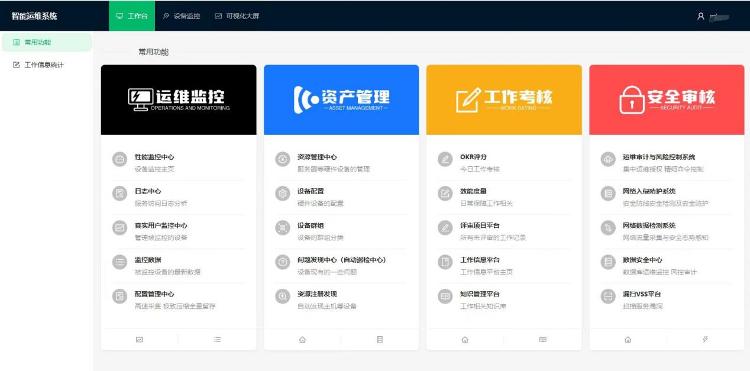Viewport: 750px width, 371px height.
Task: Click the document icon in 资产管理 card footer
Action: pyautogui.click(x=380, y=340)
